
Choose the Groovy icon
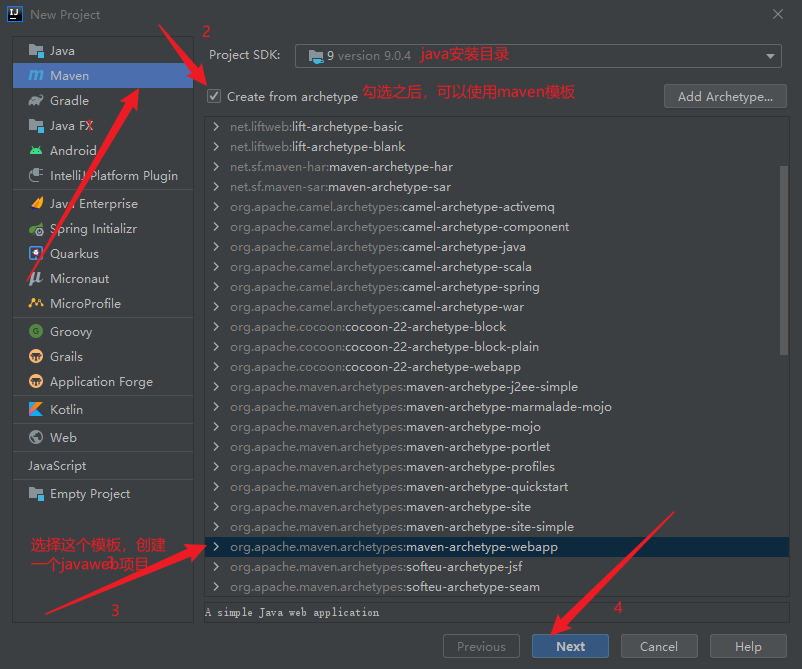point(36,331)
